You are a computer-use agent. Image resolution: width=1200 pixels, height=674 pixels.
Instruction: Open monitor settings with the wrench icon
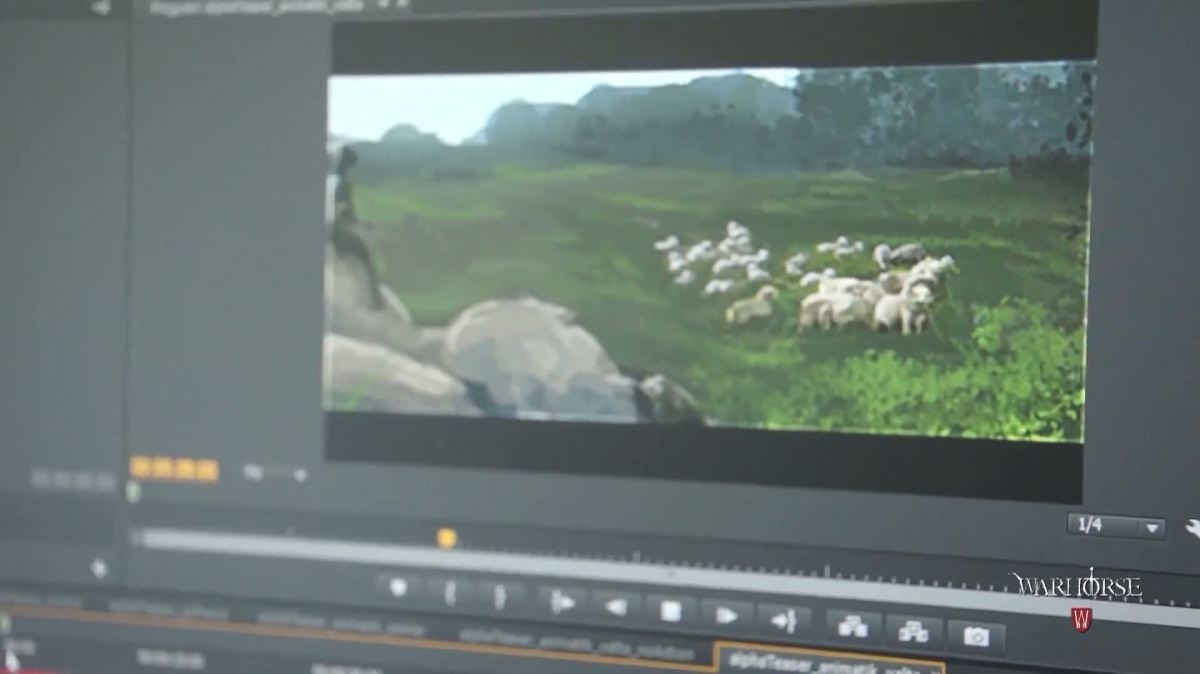(x=1192, y=528)
